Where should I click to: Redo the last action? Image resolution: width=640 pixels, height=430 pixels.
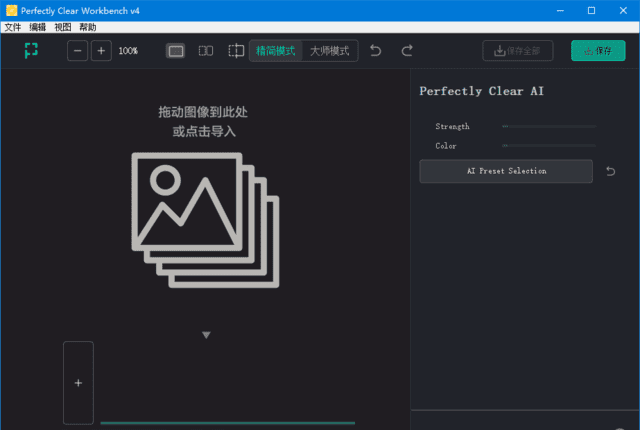point(407,51)
